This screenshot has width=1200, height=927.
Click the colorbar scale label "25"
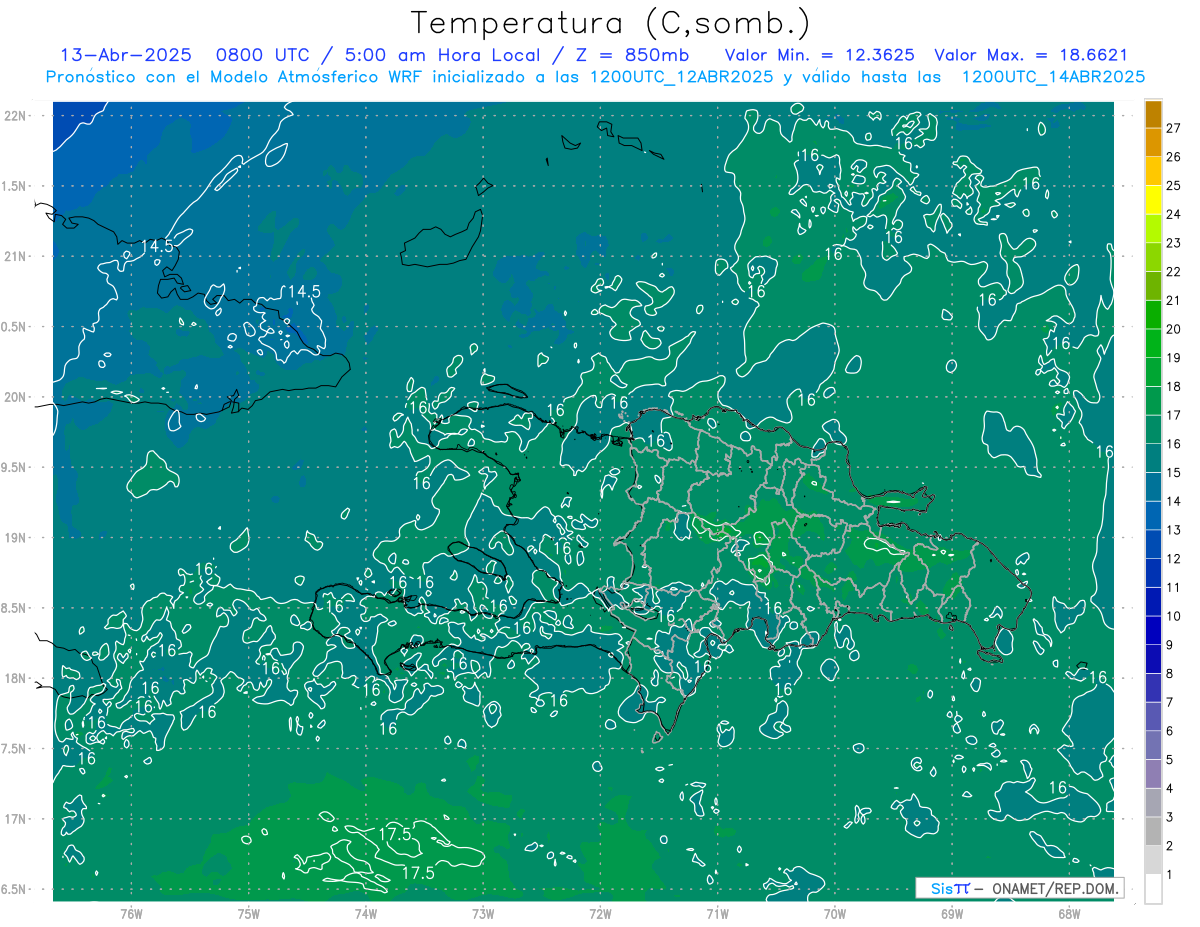pos(1174,186)
